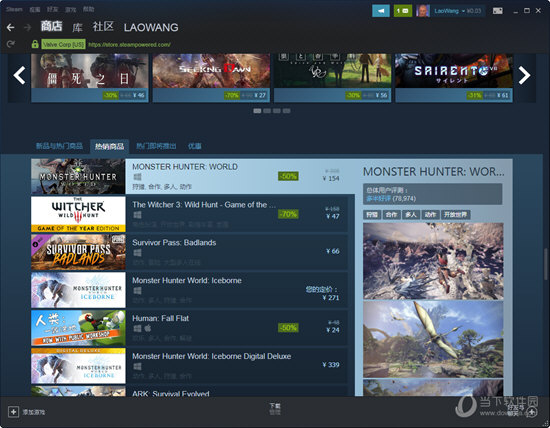Open the 僵死之日 carousel card at ¥46
The height and width of the screenshot is (428, 550).
[x=90, y=78]
